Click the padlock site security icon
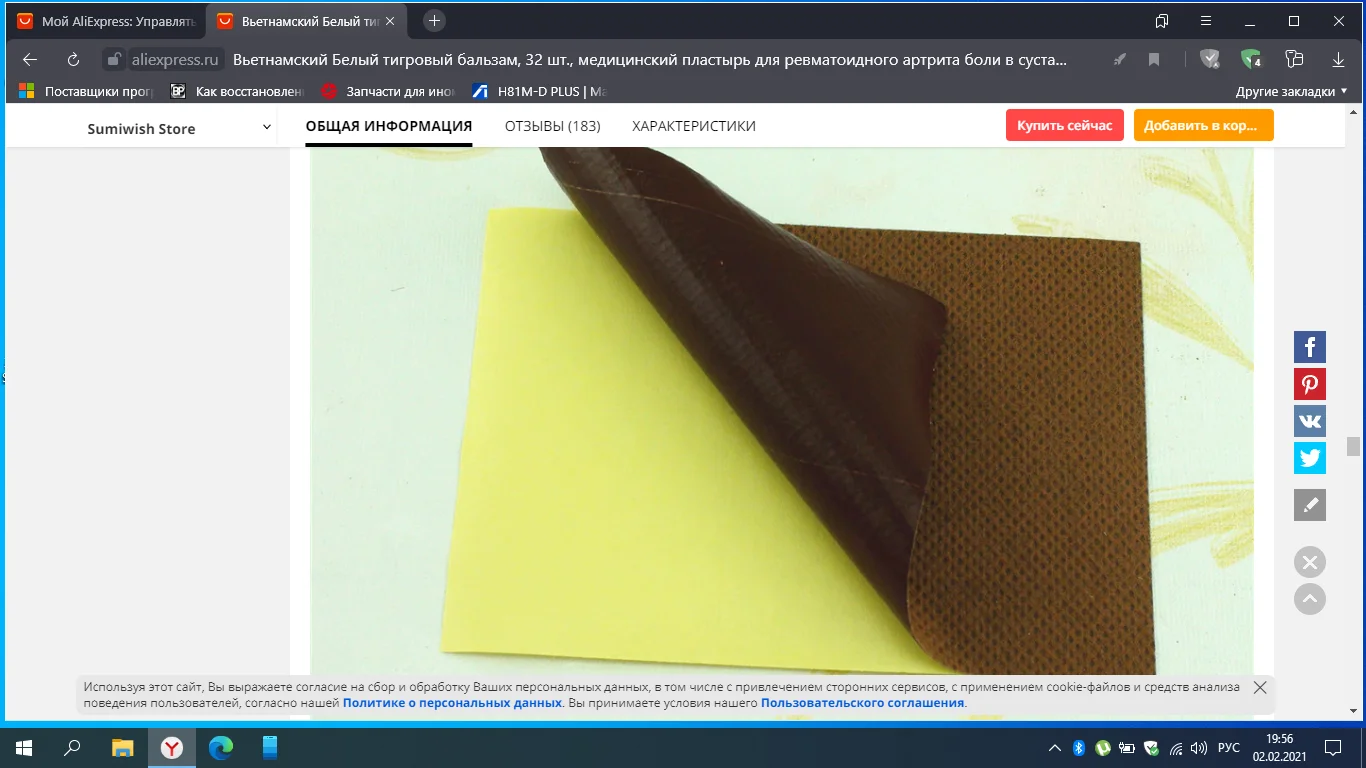The image size is (1366, 768). 115,60
